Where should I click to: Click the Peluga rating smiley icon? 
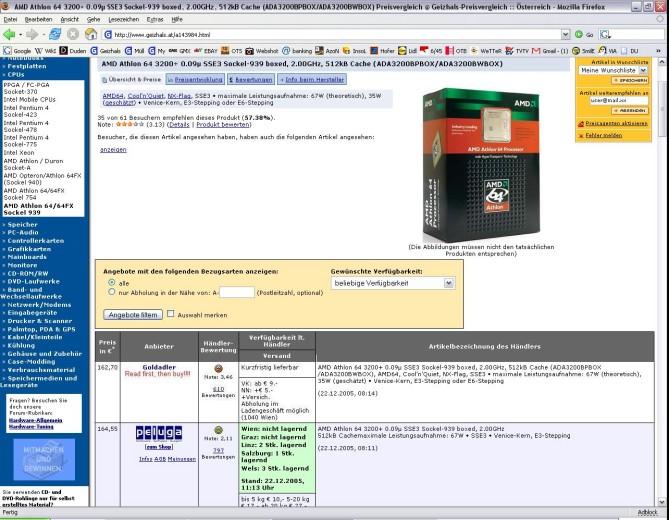218,430
